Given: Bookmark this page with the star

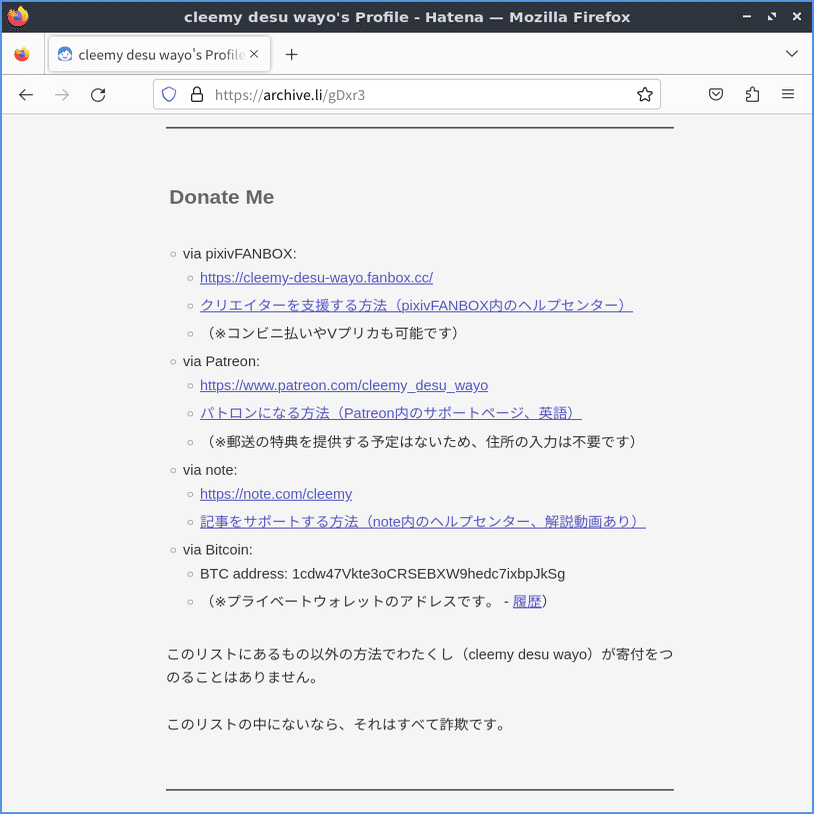Looking at the screenshot, I should [x=644, y=94].
